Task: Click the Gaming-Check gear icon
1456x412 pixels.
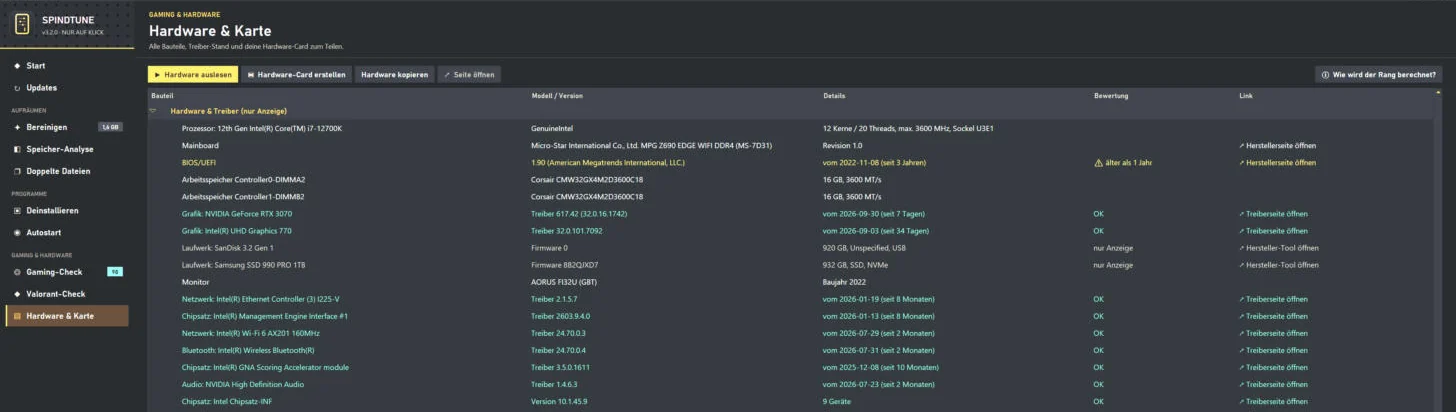Action: click(17, 272)
